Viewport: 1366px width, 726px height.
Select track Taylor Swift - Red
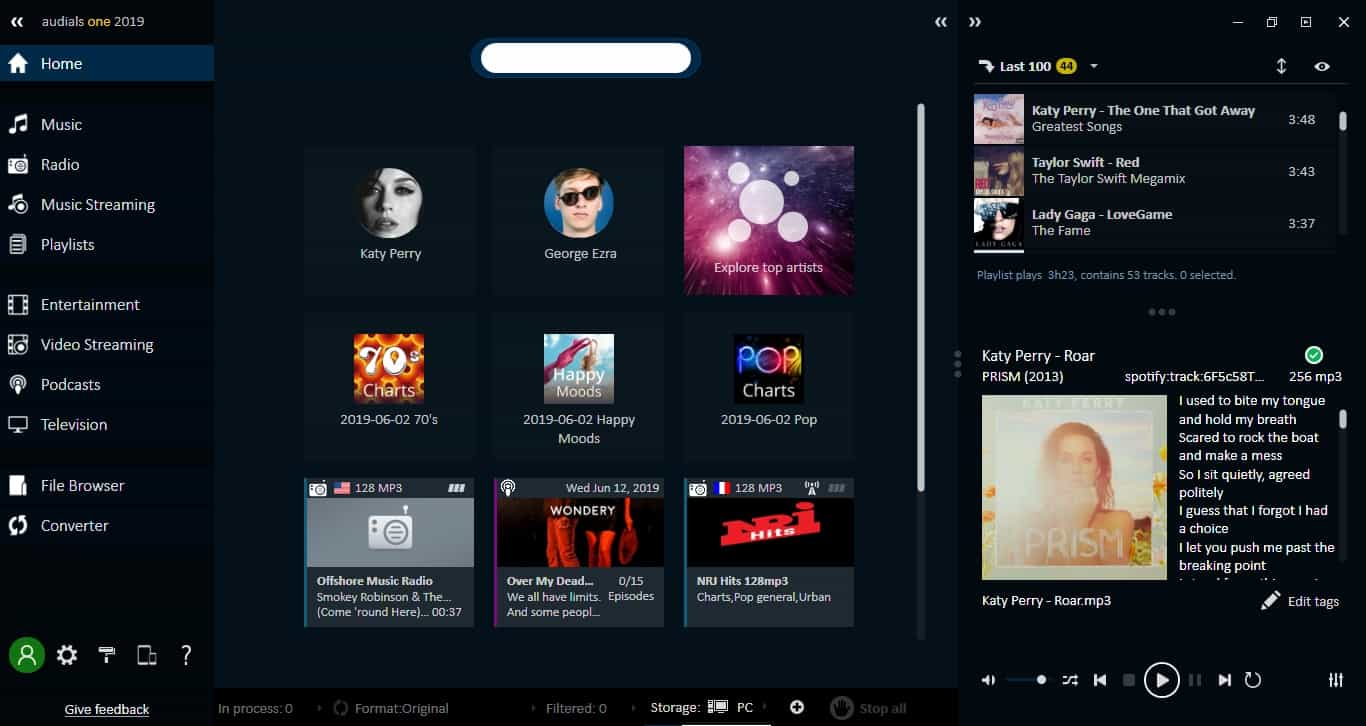click(1153, 171)
